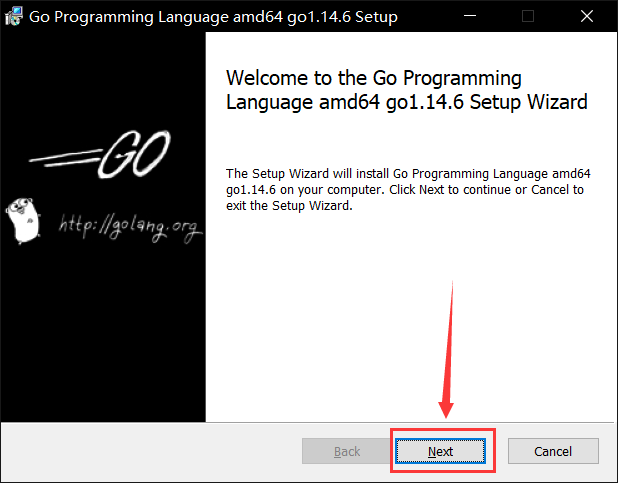618x483 pixels.
Task: Click 'go1.14.6' in the description paragraph
Action: 251,190
